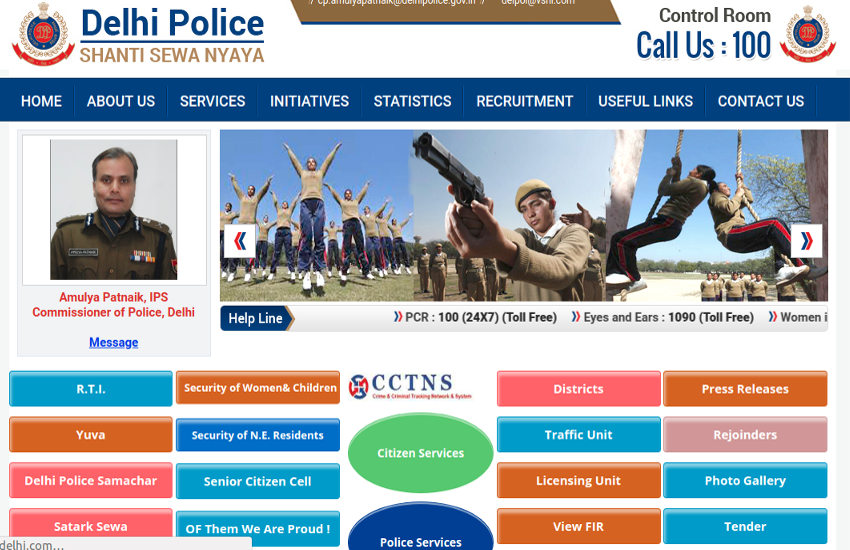Open the Services menu

tap(212, 101)
